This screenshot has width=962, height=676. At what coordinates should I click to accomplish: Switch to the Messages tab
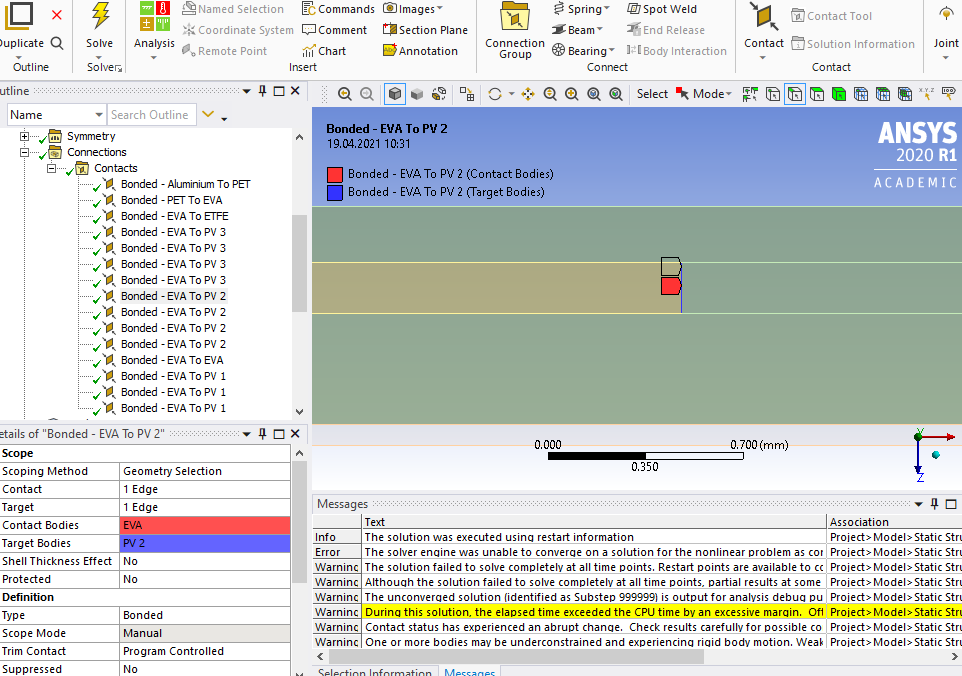coord(469,671)
